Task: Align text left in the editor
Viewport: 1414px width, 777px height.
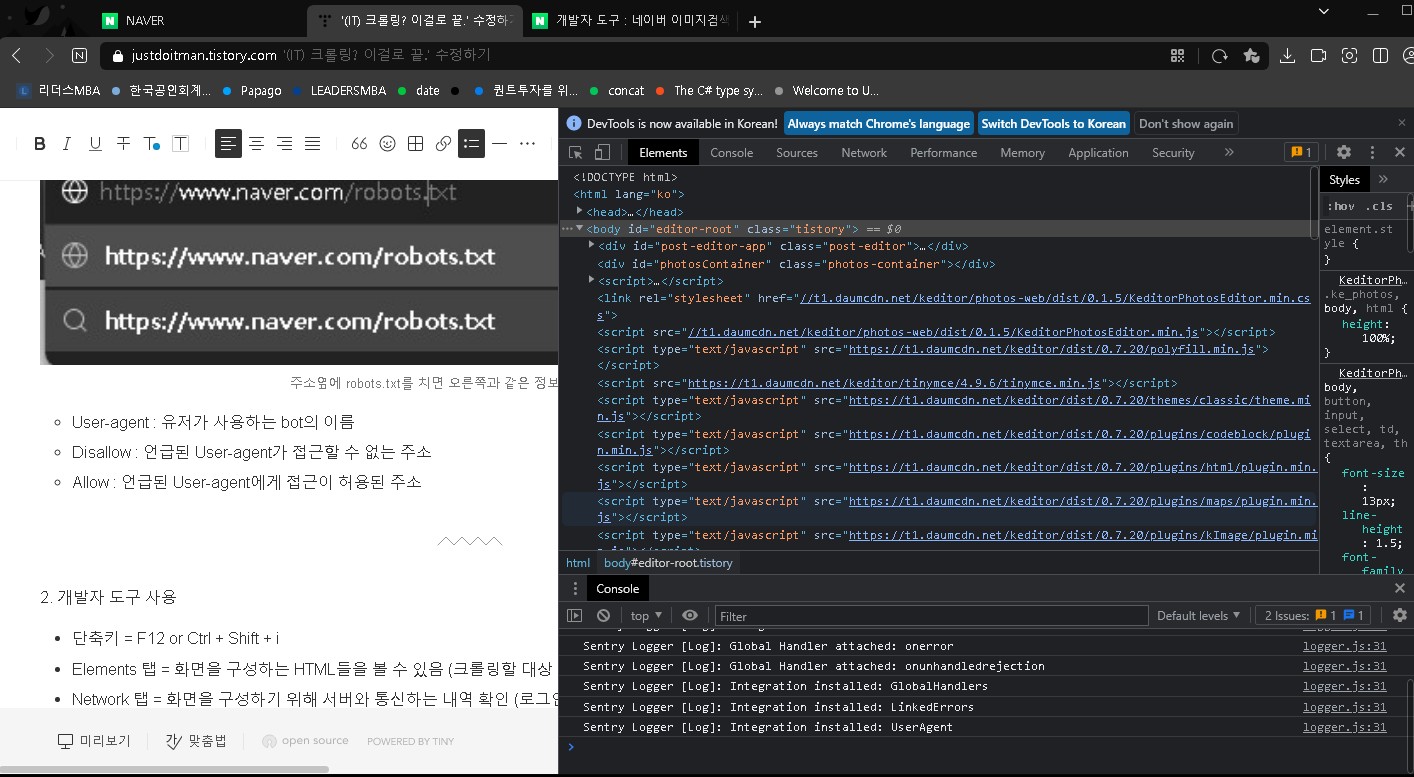Action: [x=229, y=144]
